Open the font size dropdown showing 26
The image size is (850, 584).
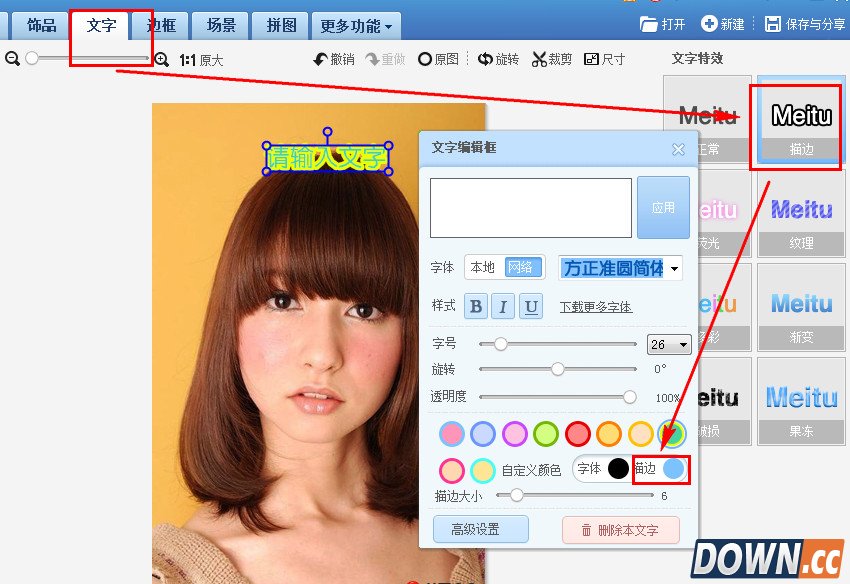[668, 344]
